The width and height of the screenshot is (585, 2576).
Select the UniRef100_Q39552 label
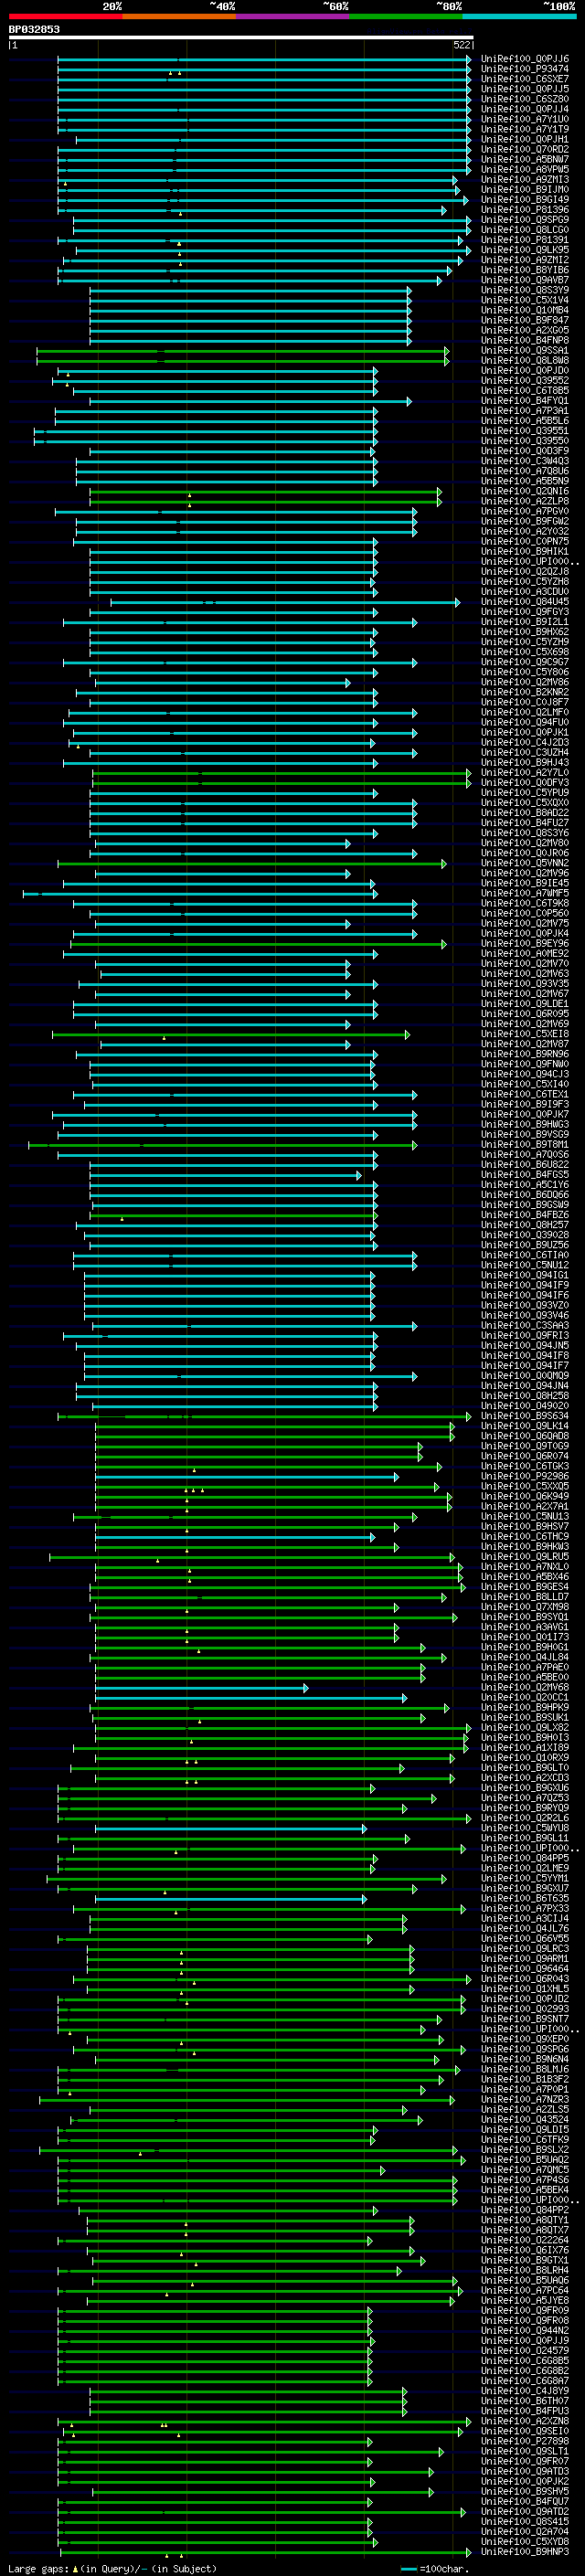tap(525, 381)
